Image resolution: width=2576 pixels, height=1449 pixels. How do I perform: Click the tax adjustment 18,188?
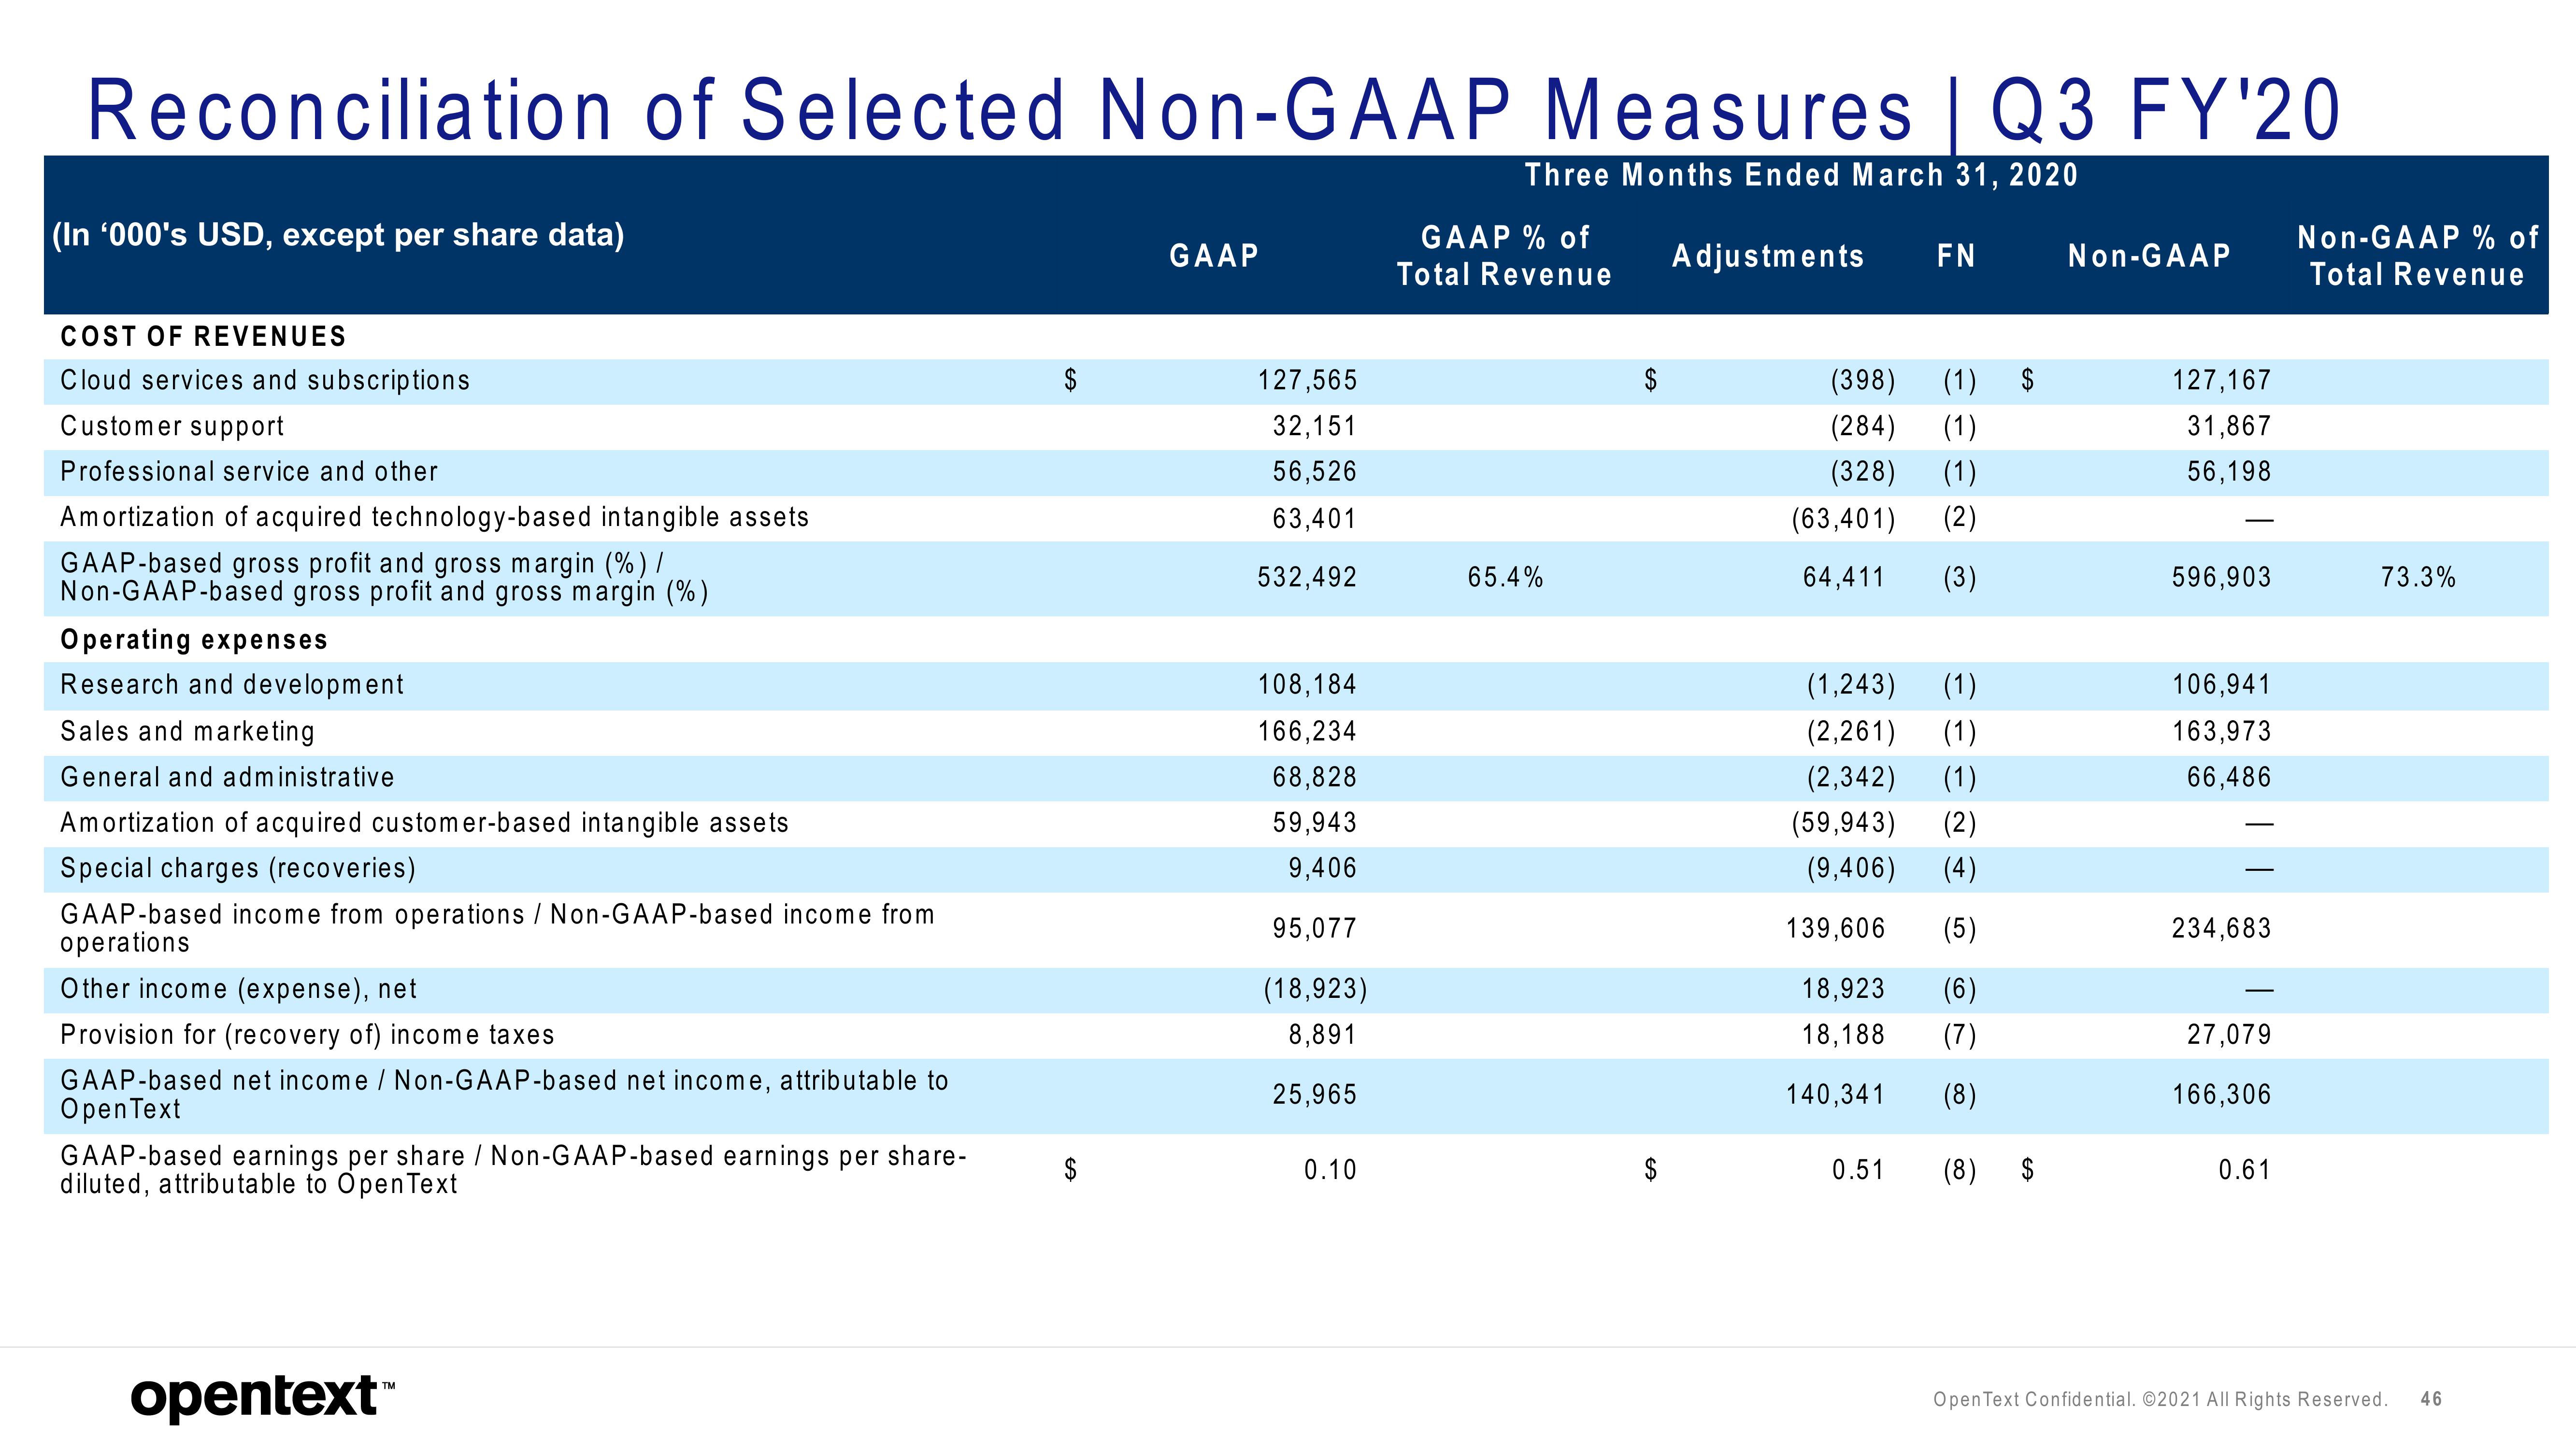[1843, 1034]
